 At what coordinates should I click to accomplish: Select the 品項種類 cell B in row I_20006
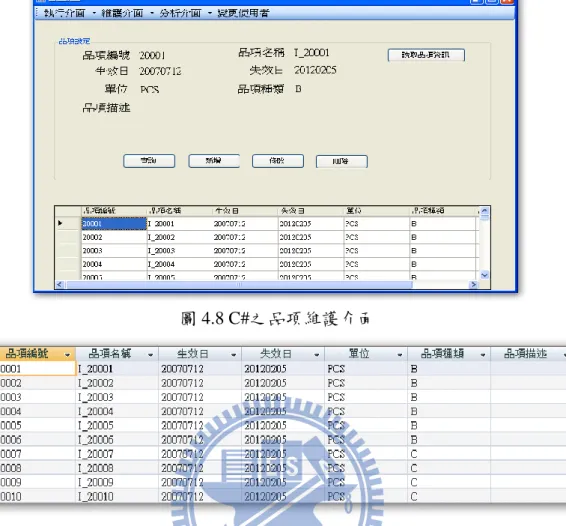coord(449,440)
